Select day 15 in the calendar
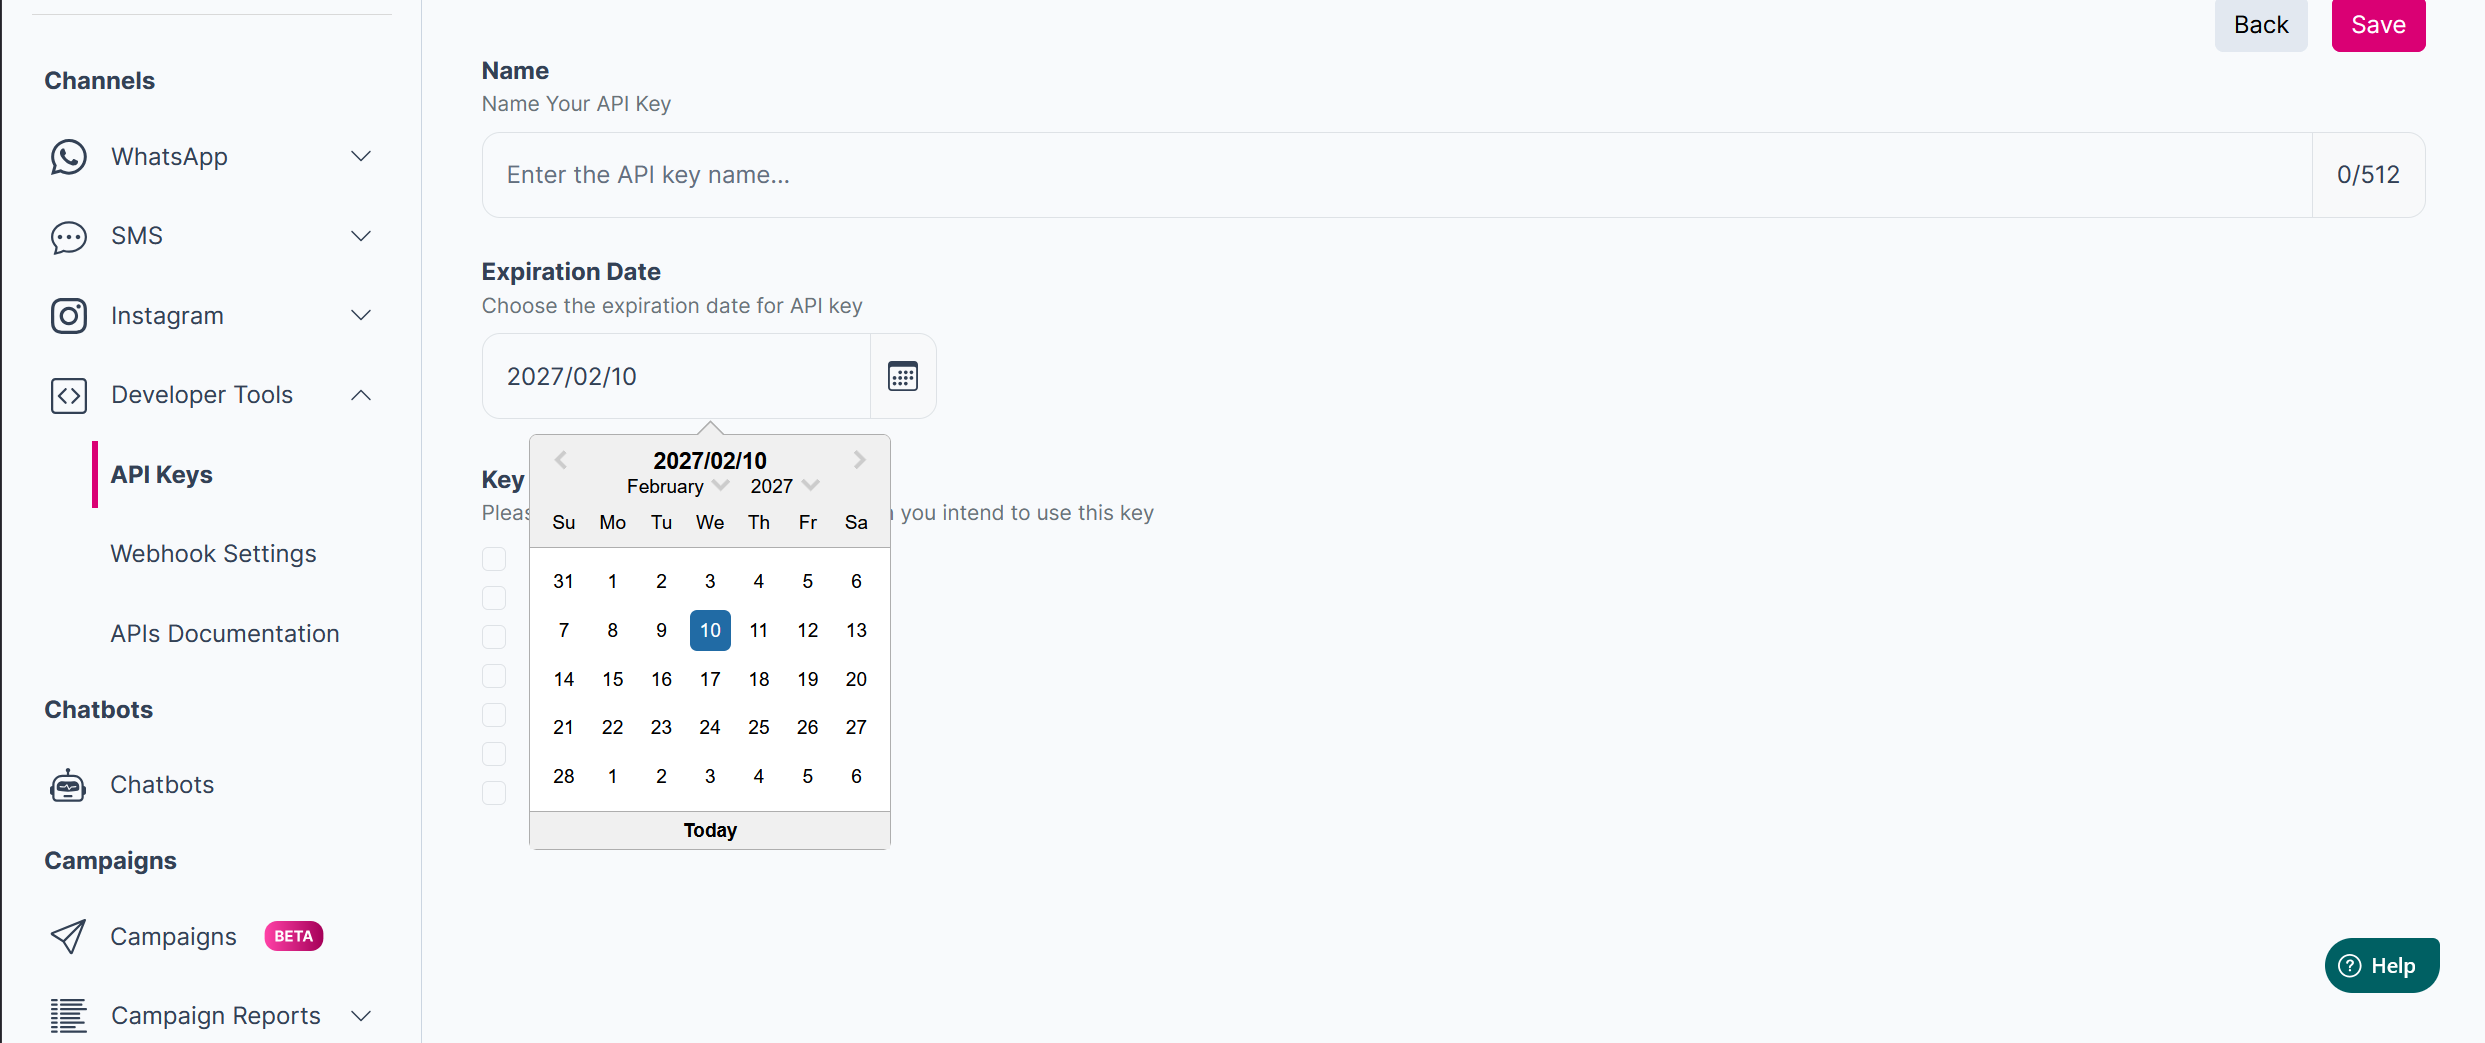This screenshot has height=1043, width=2485. pos(613,680)
